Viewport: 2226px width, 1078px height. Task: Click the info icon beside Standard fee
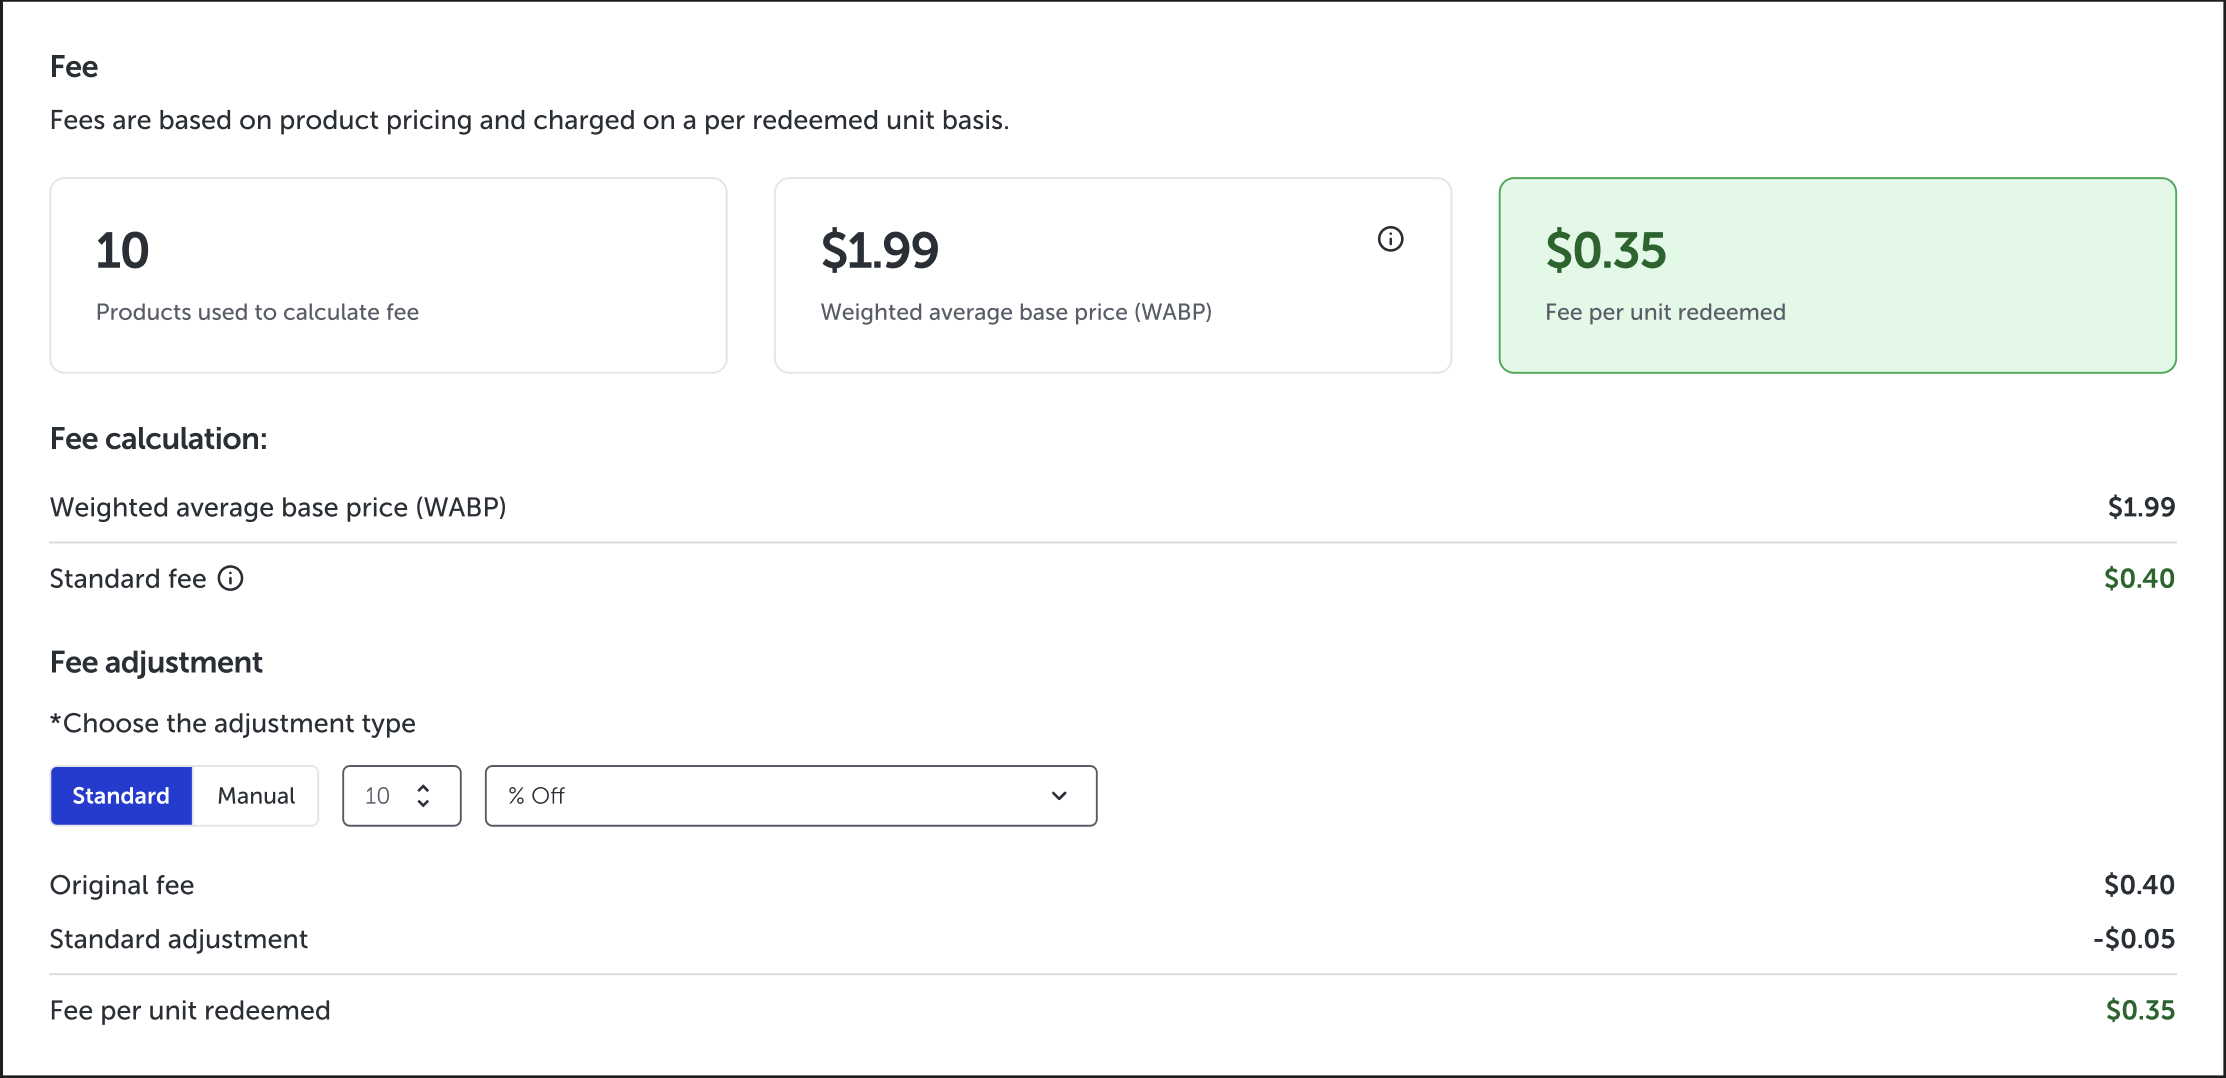click(x=231, y=579)
